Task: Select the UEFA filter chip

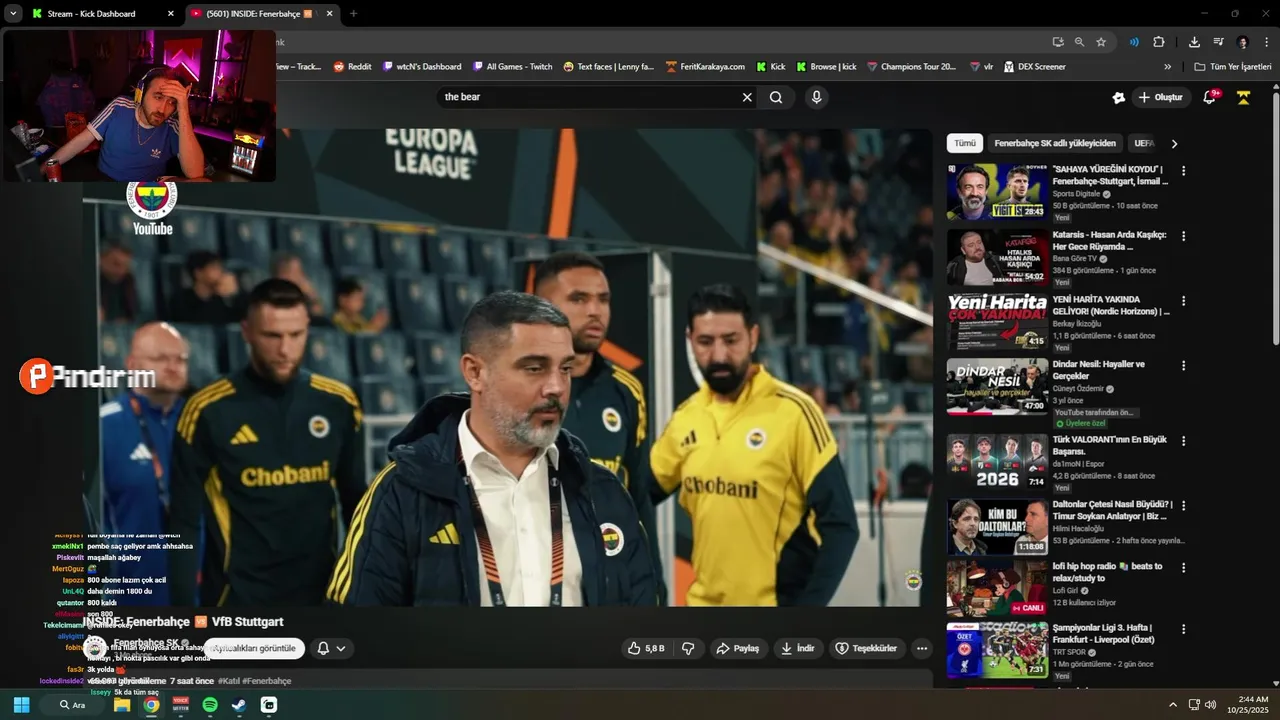Action: coord(1144,143)
